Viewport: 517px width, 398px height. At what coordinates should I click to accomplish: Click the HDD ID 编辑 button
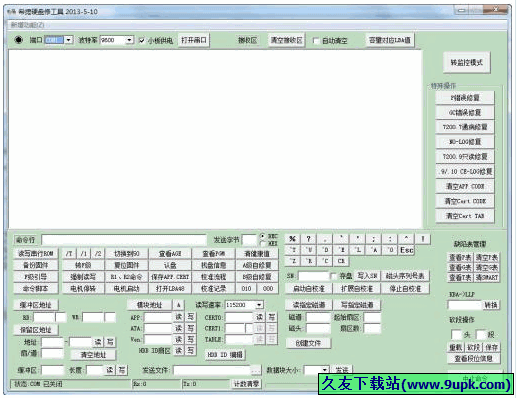click(225, 354)
